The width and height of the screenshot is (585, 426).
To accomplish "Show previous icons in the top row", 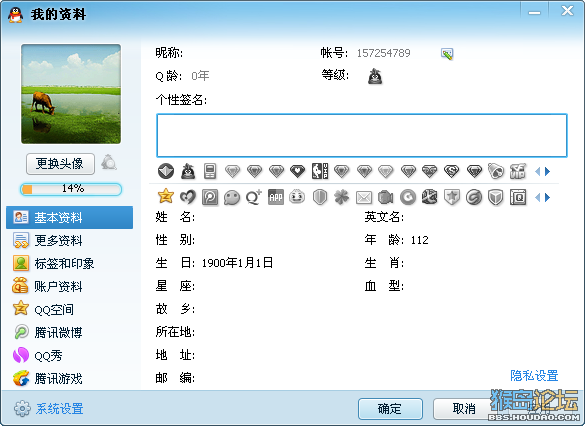I will click(538, 172).
